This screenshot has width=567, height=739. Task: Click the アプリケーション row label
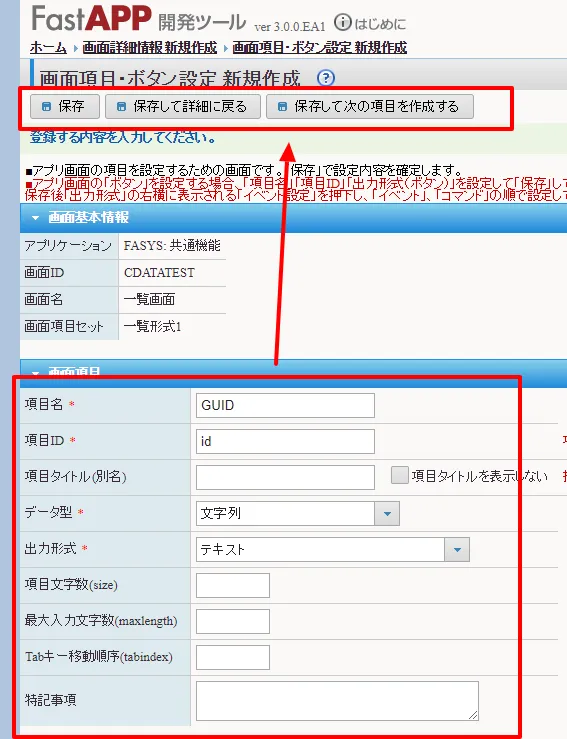point(68,246)
